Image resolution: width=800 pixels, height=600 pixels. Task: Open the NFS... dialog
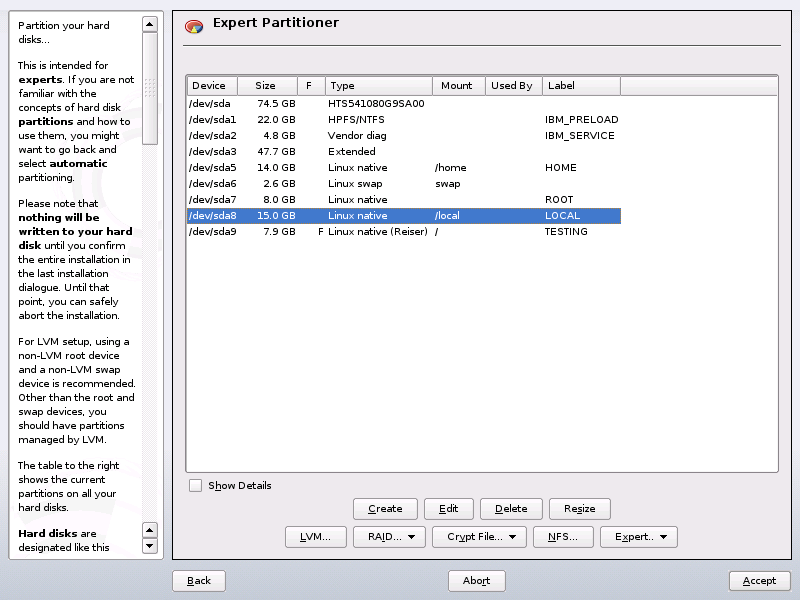(x=563, y=537)
